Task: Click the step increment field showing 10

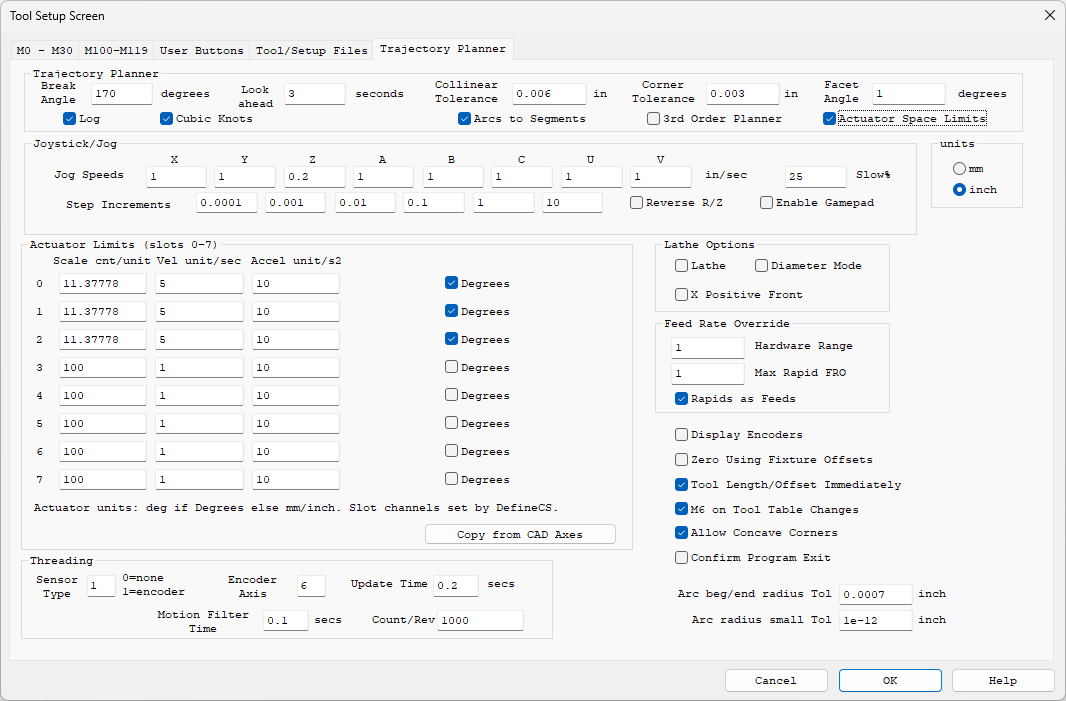Action: click(x=572, y=203)
